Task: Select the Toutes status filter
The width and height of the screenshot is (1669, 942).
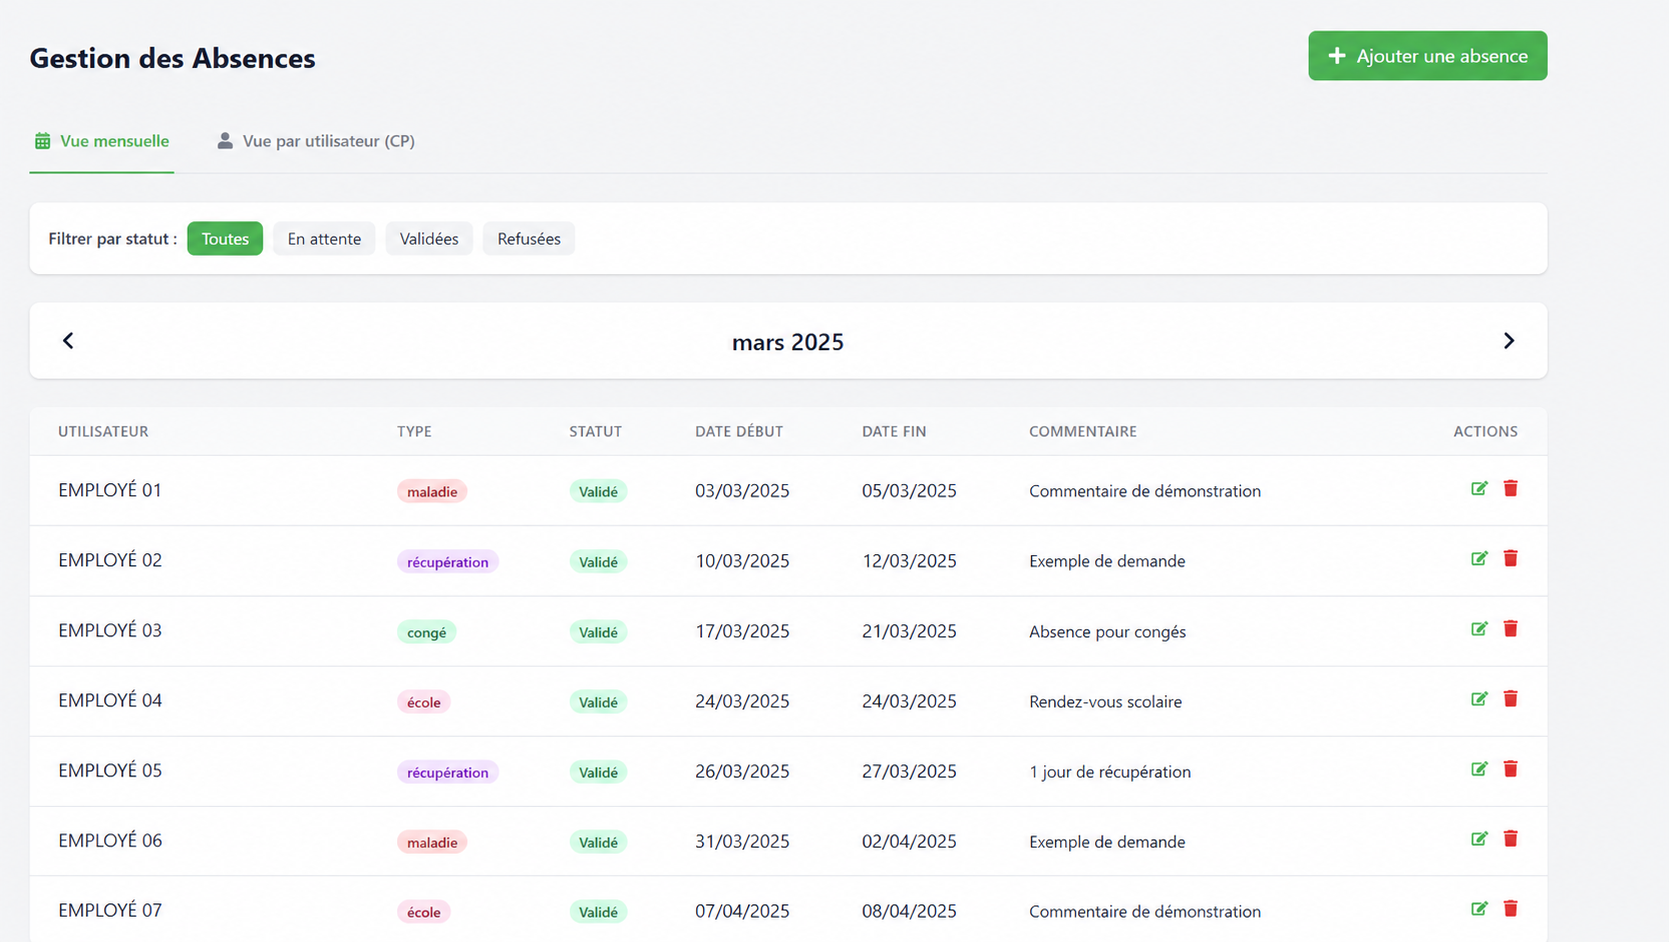Action: (225, 238)
